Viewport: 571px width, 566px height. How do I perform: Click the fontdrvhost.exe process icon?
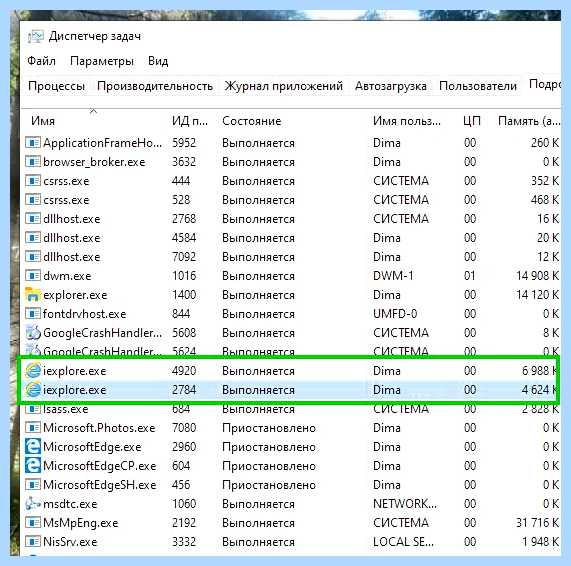33,314
